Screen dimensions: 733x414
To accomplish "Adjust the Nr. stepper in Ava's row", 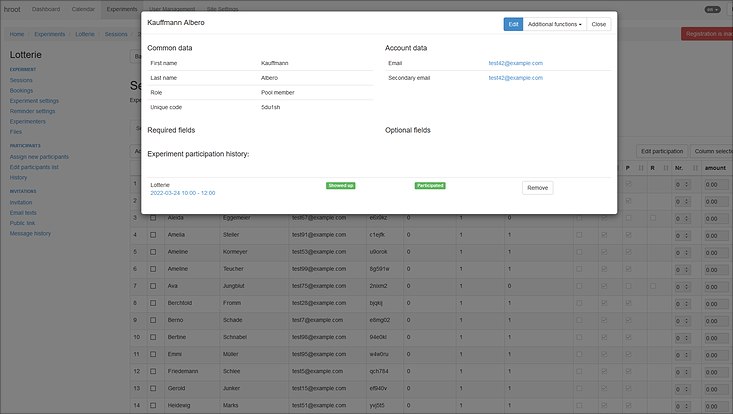I will coord(683,285).
